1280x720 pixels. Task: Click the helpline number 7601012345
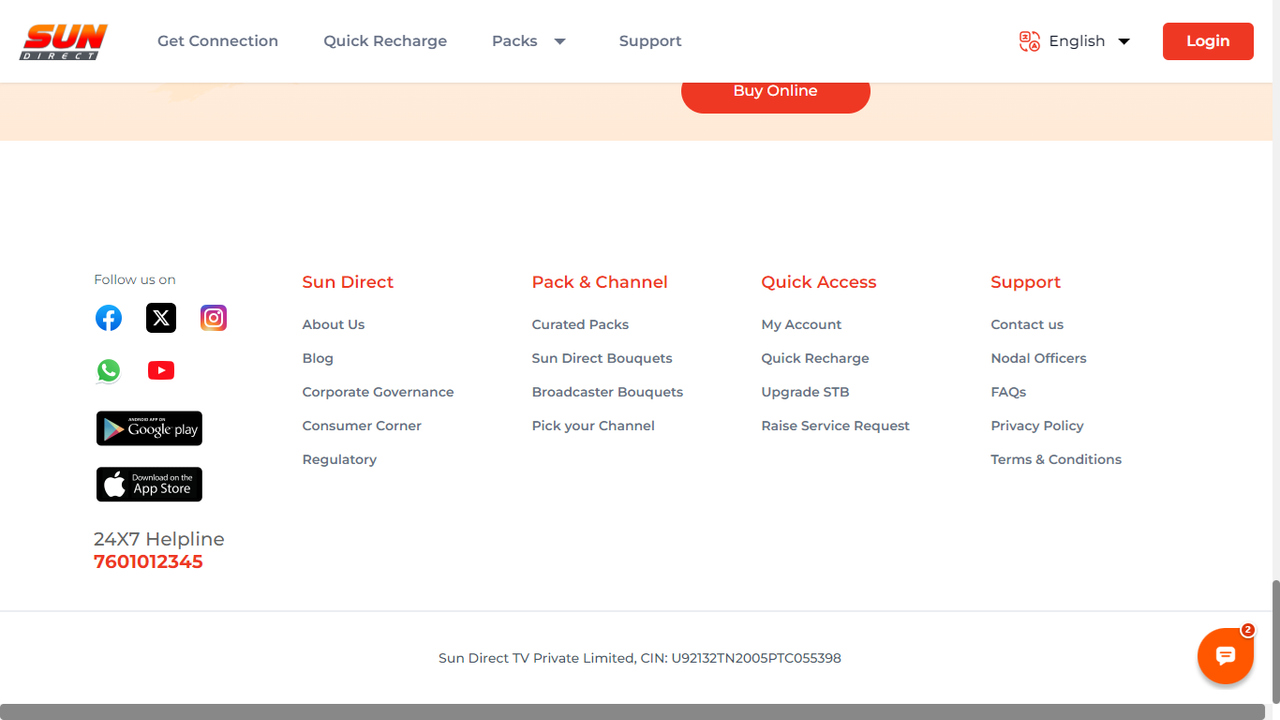[x=148, y=562]
